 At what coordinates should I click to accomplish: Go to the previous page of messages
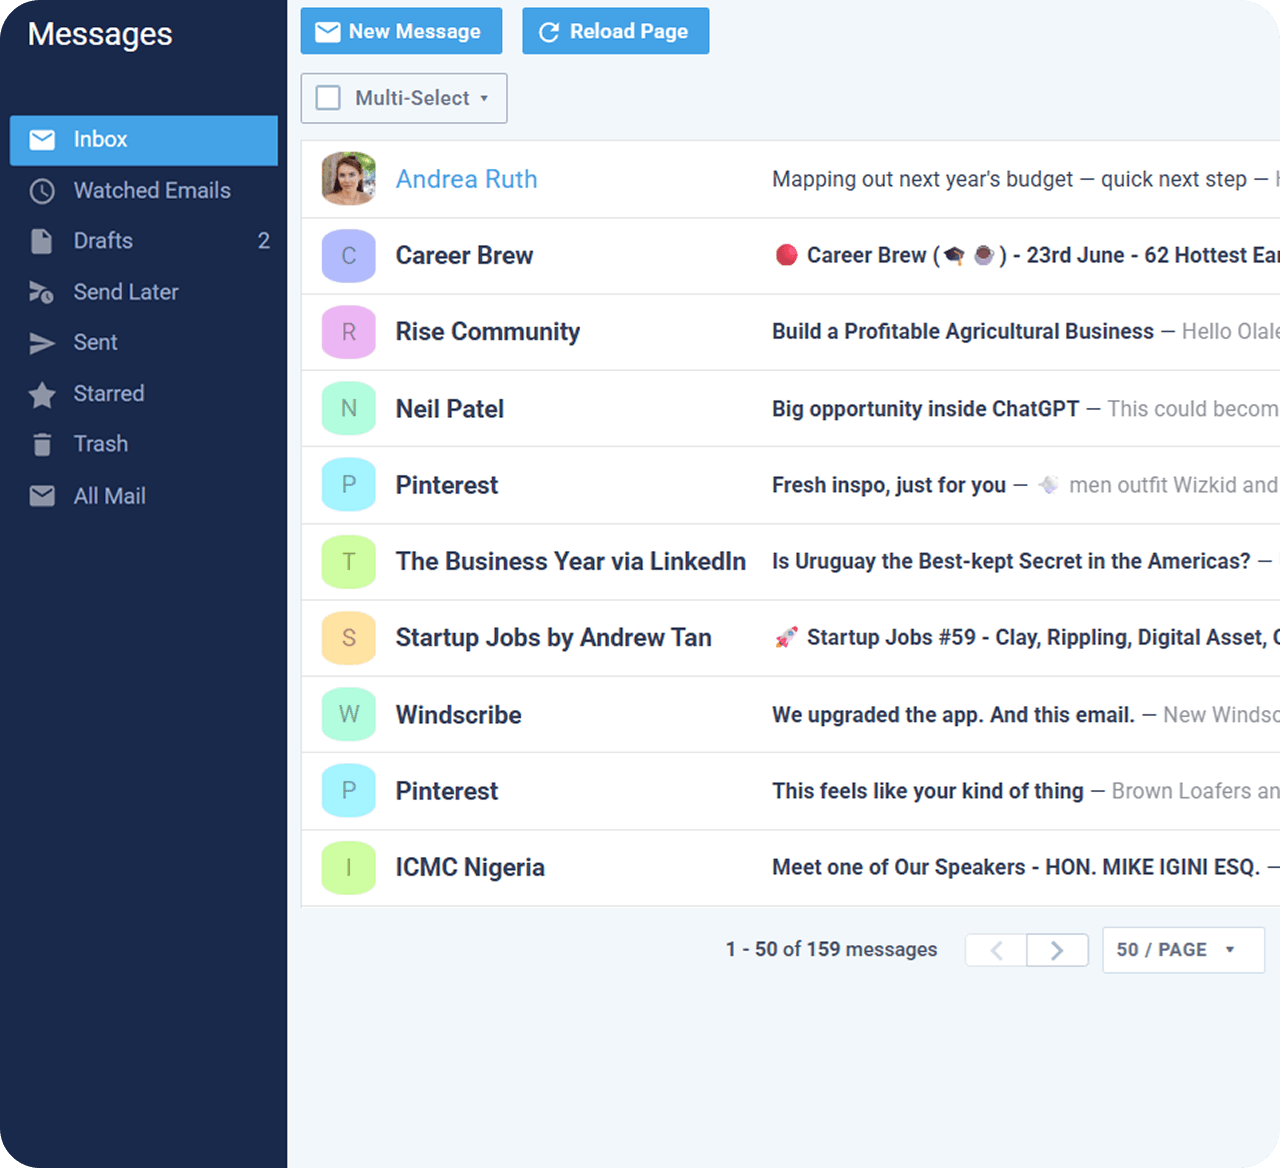tap(996, 950)
